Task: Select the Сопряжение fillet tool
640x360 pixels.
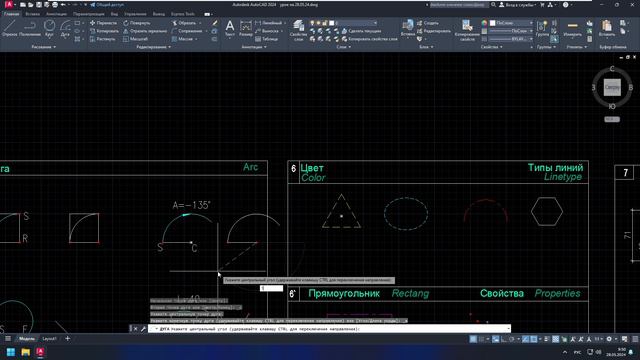Action: tap(187, 31)
